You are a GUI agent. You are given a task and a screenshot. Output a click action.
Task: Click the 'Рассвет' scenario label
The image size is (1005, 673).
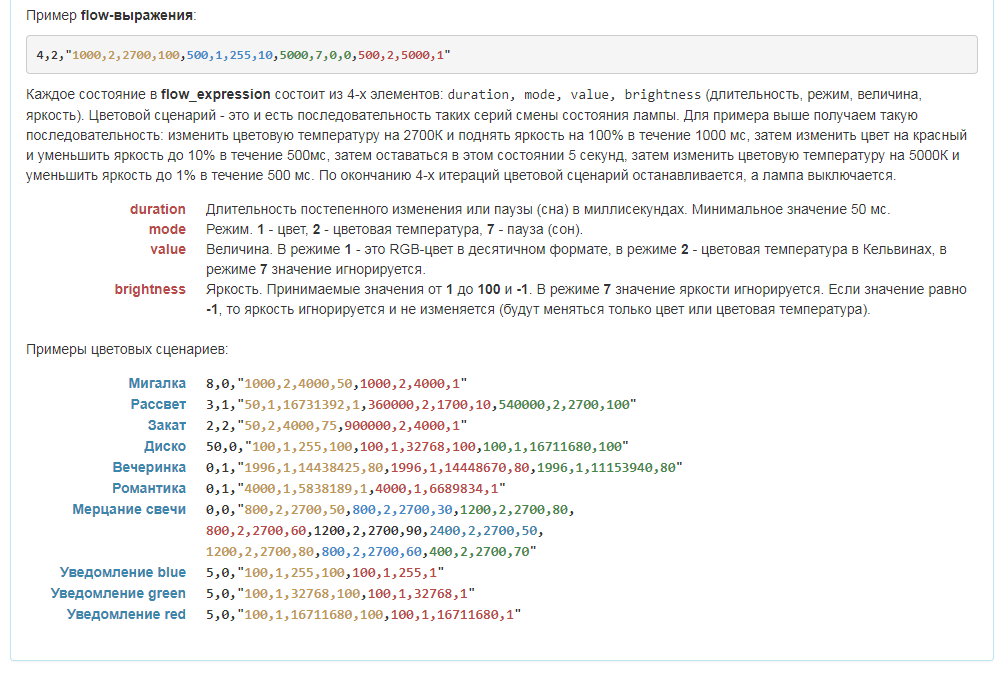pyautogui.click(x=158, y=404)
